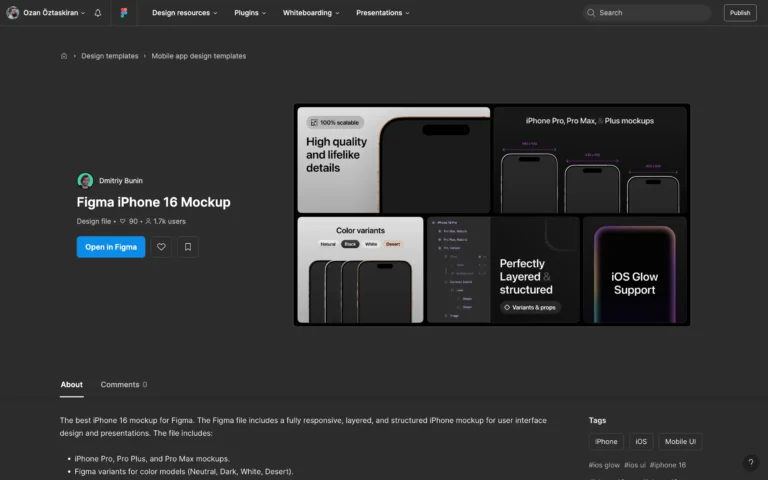This screenshot has height=480, width=768.
Task: Visit author Dmitriy Bunin's profile name
Action: pos(120,181)
